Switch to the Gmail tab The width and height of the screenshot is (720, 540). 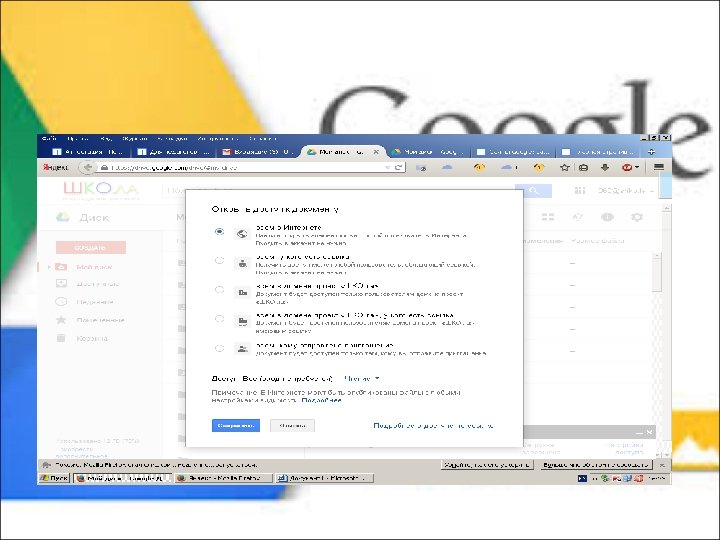point(256,152)
